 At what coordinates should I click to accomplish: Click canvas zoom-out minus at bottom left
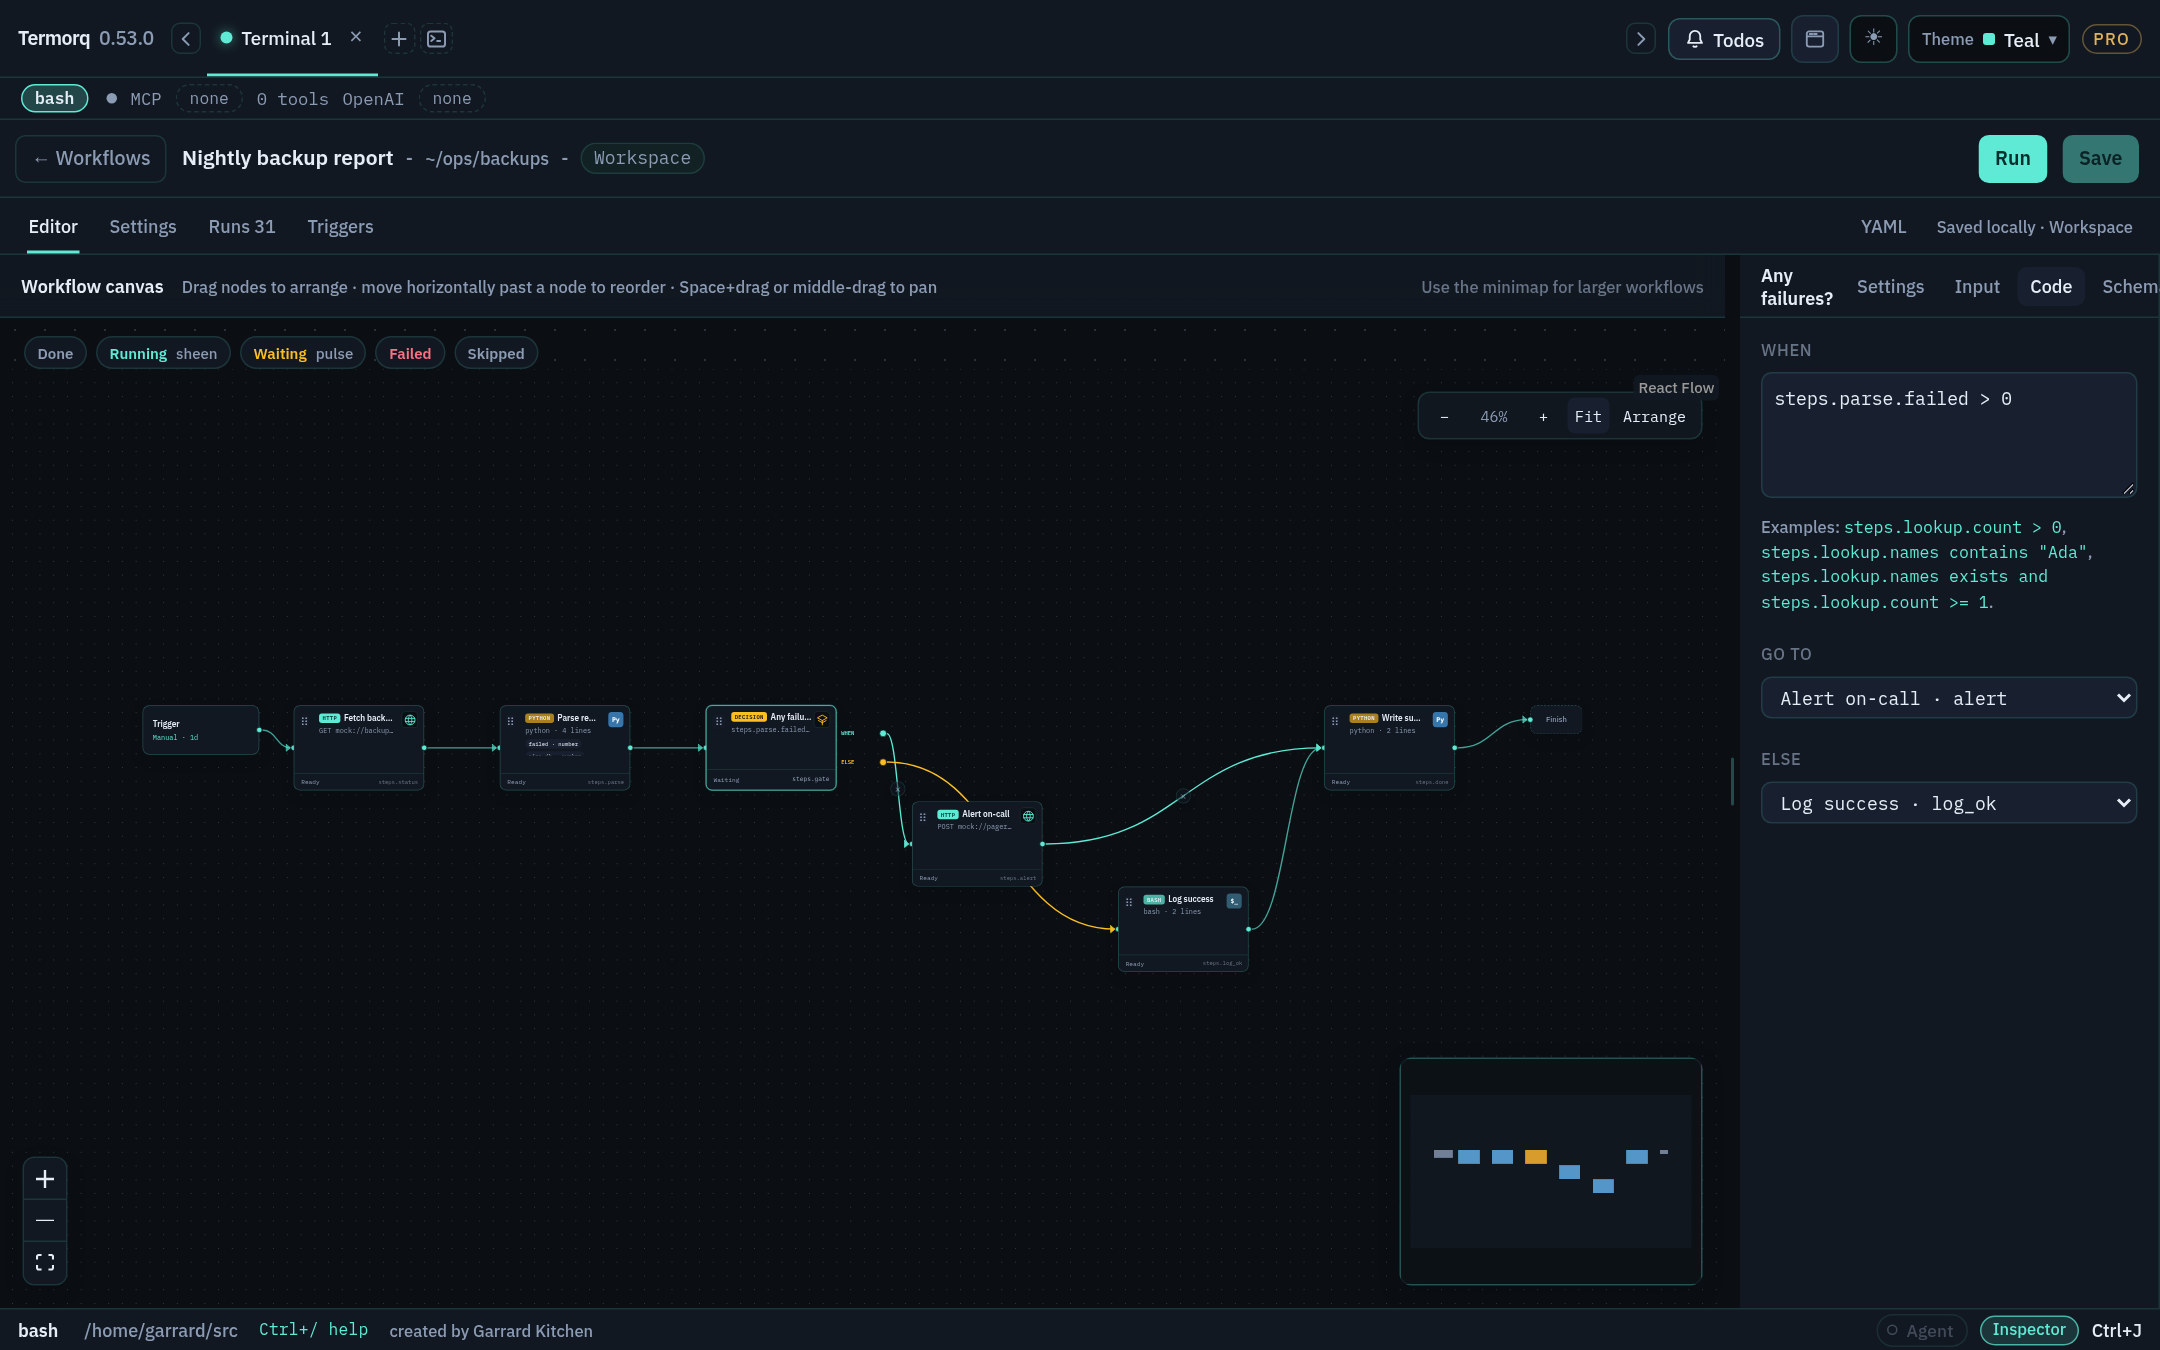pyautogui.click(x=45, y=1220)
